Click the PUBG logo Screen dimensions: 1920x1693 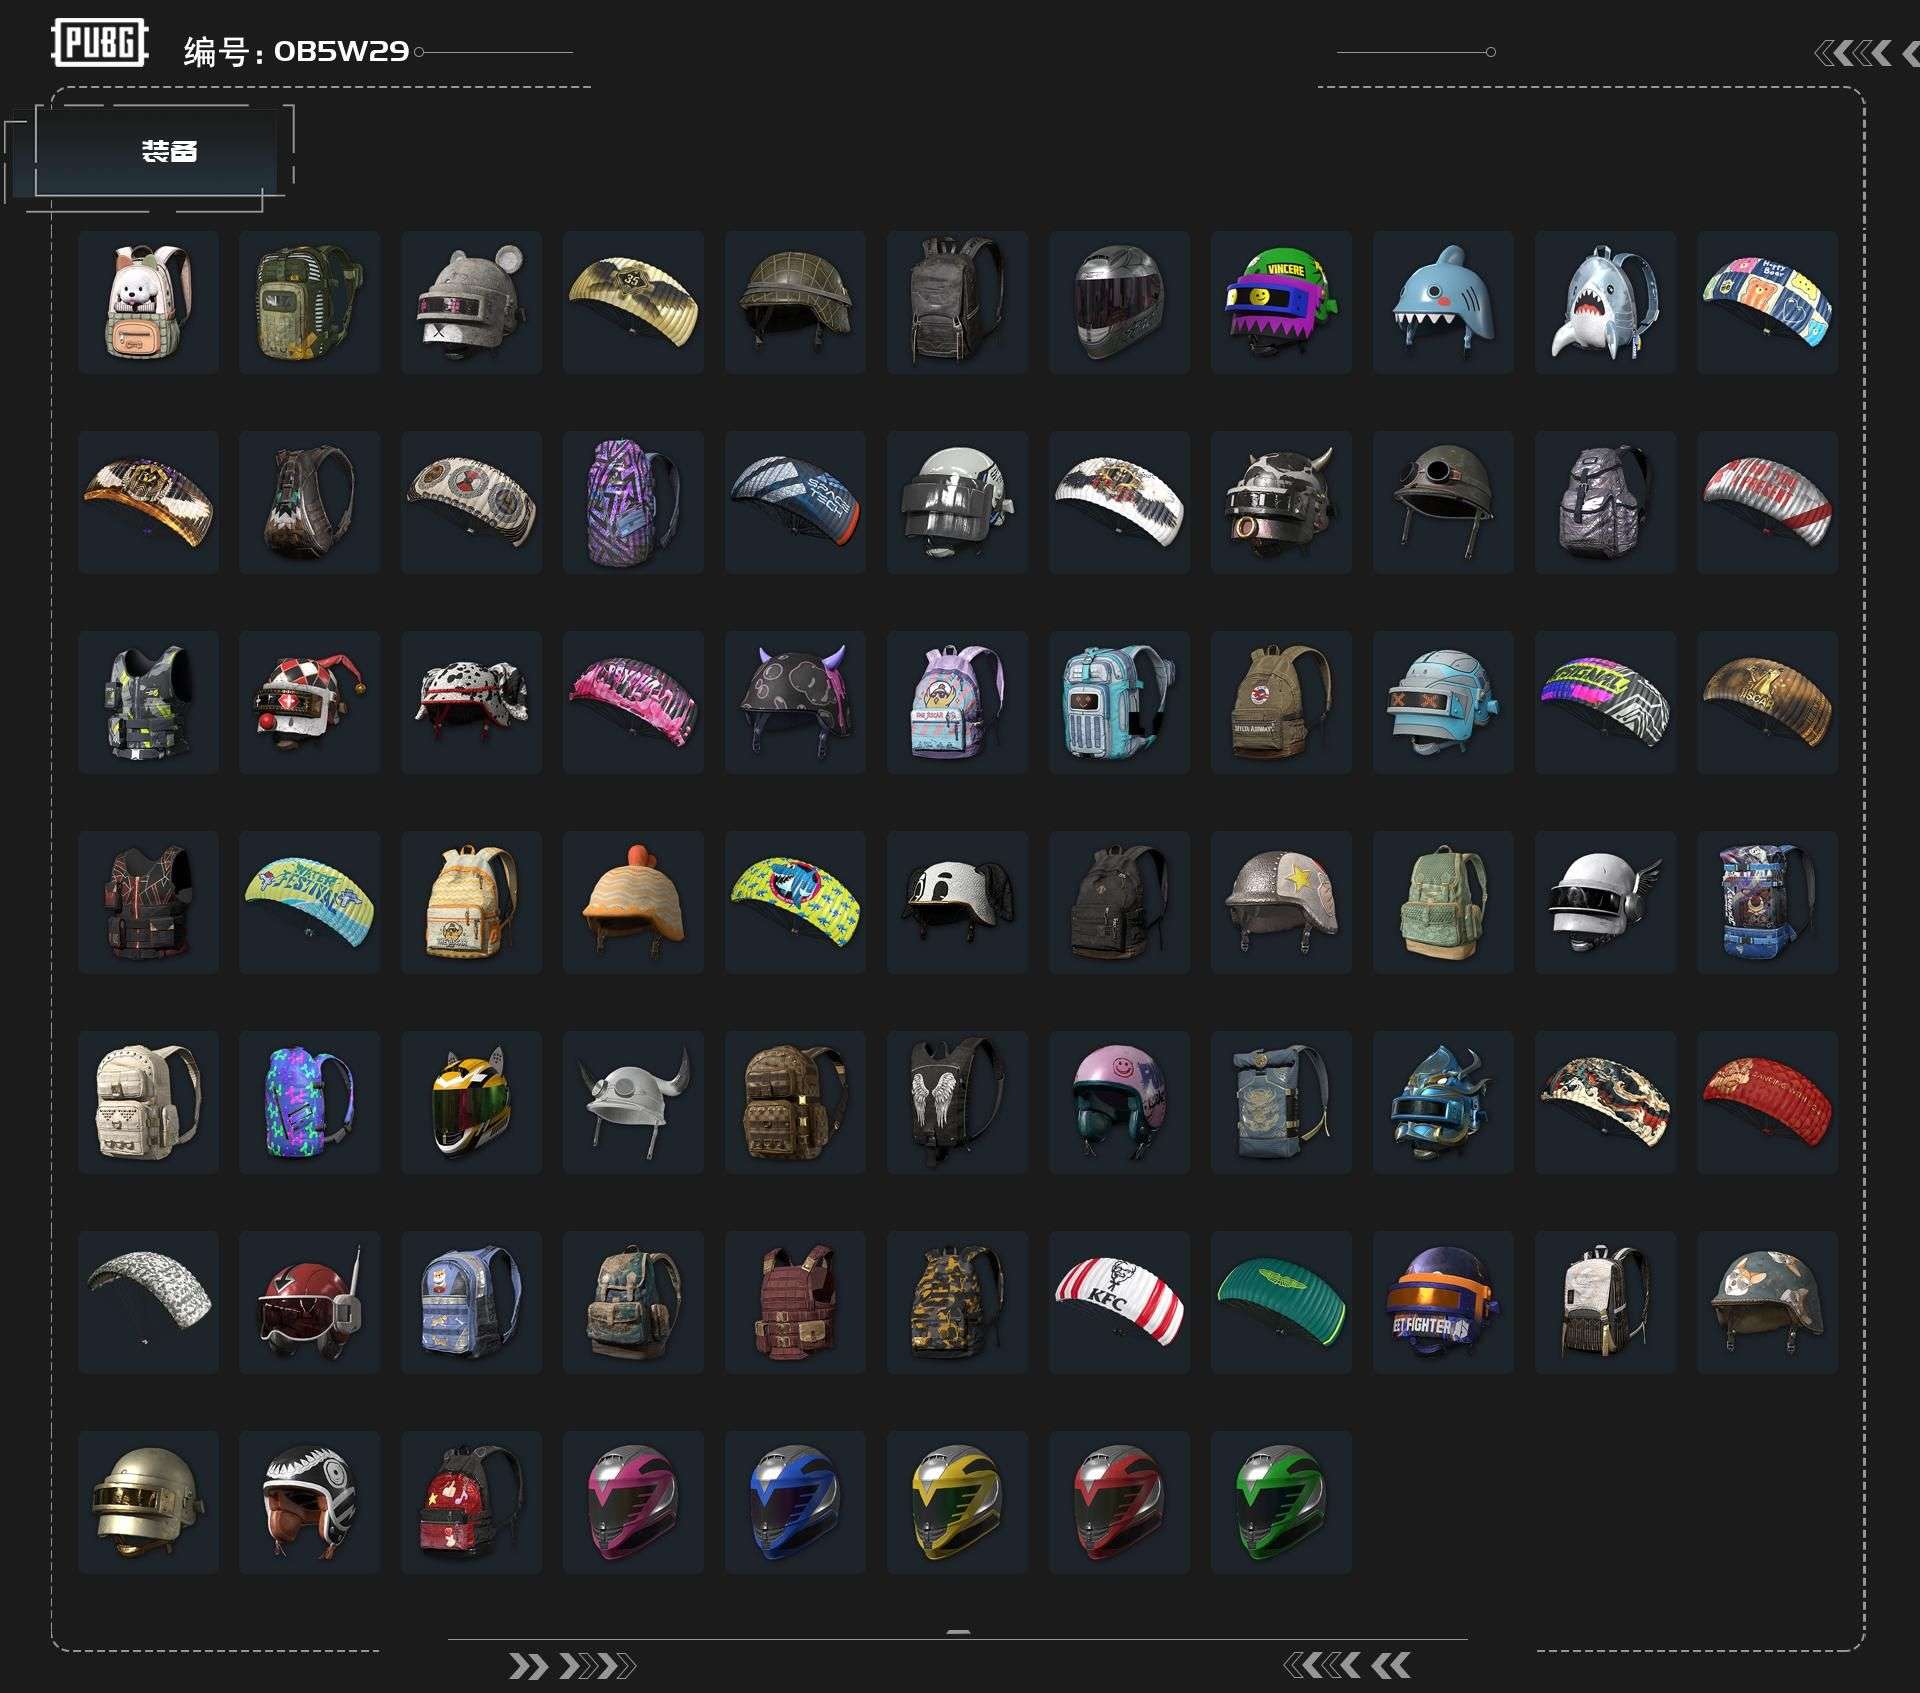[x=99, y=44]
